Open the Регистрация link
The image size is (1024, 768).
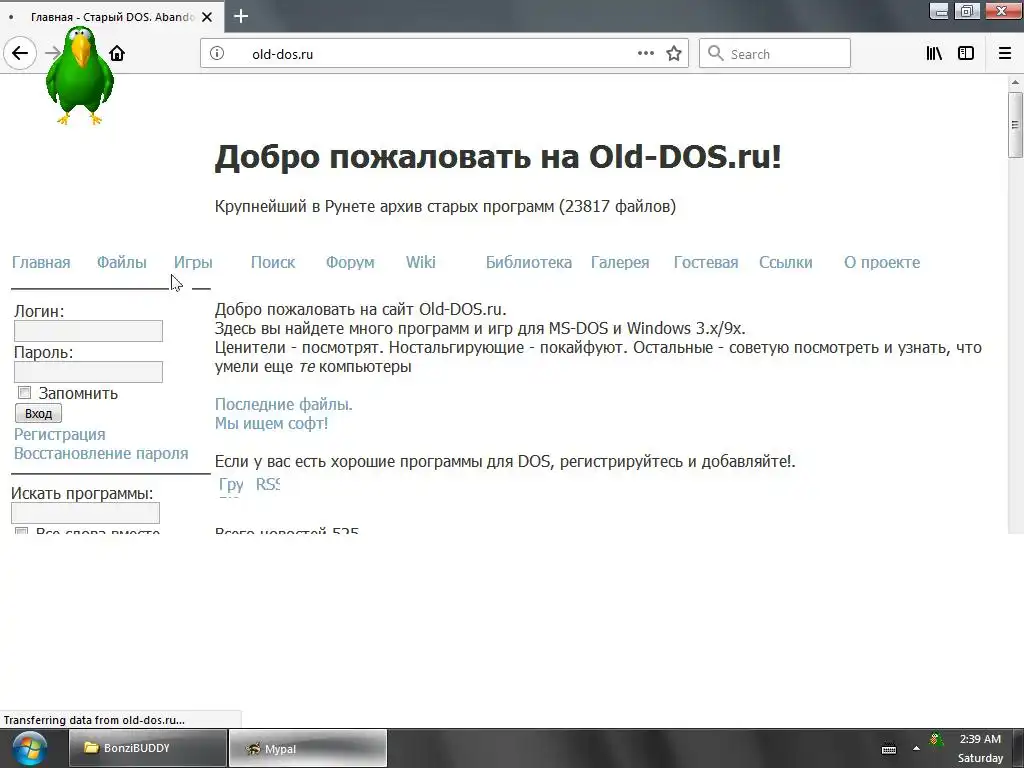click(59, 434)
